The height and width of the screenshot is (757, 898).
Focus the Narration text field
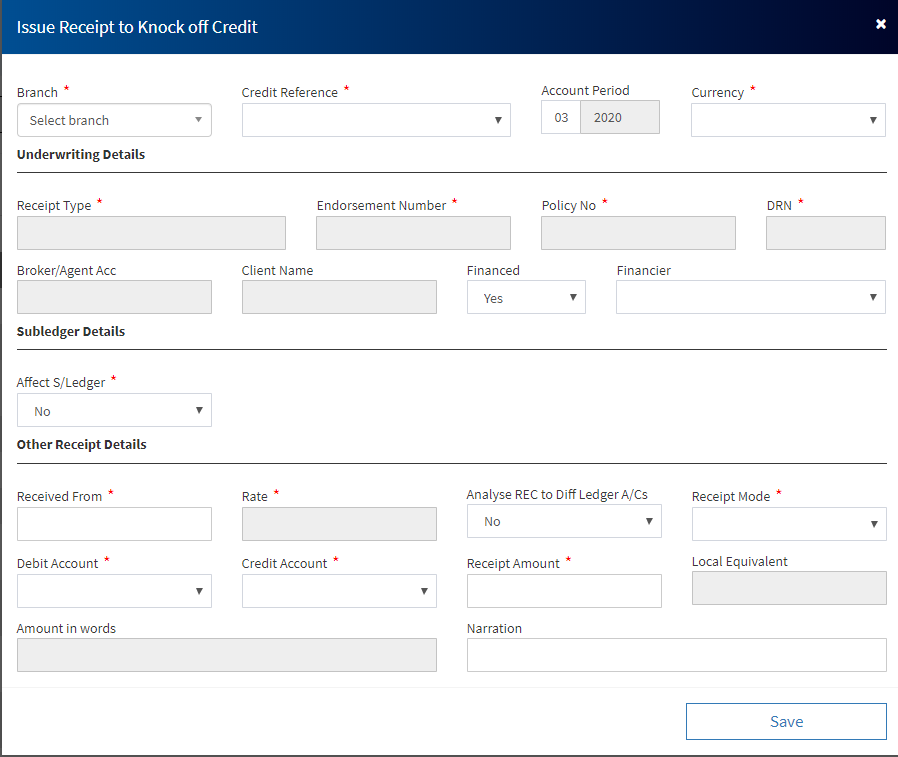click(676, 655)
